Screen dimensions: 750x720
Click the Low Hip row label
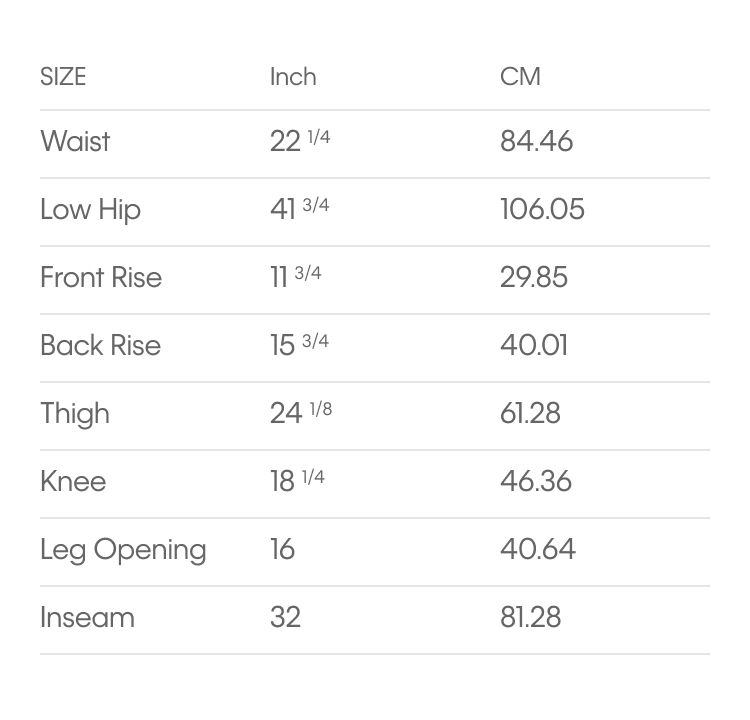(91, 210)
